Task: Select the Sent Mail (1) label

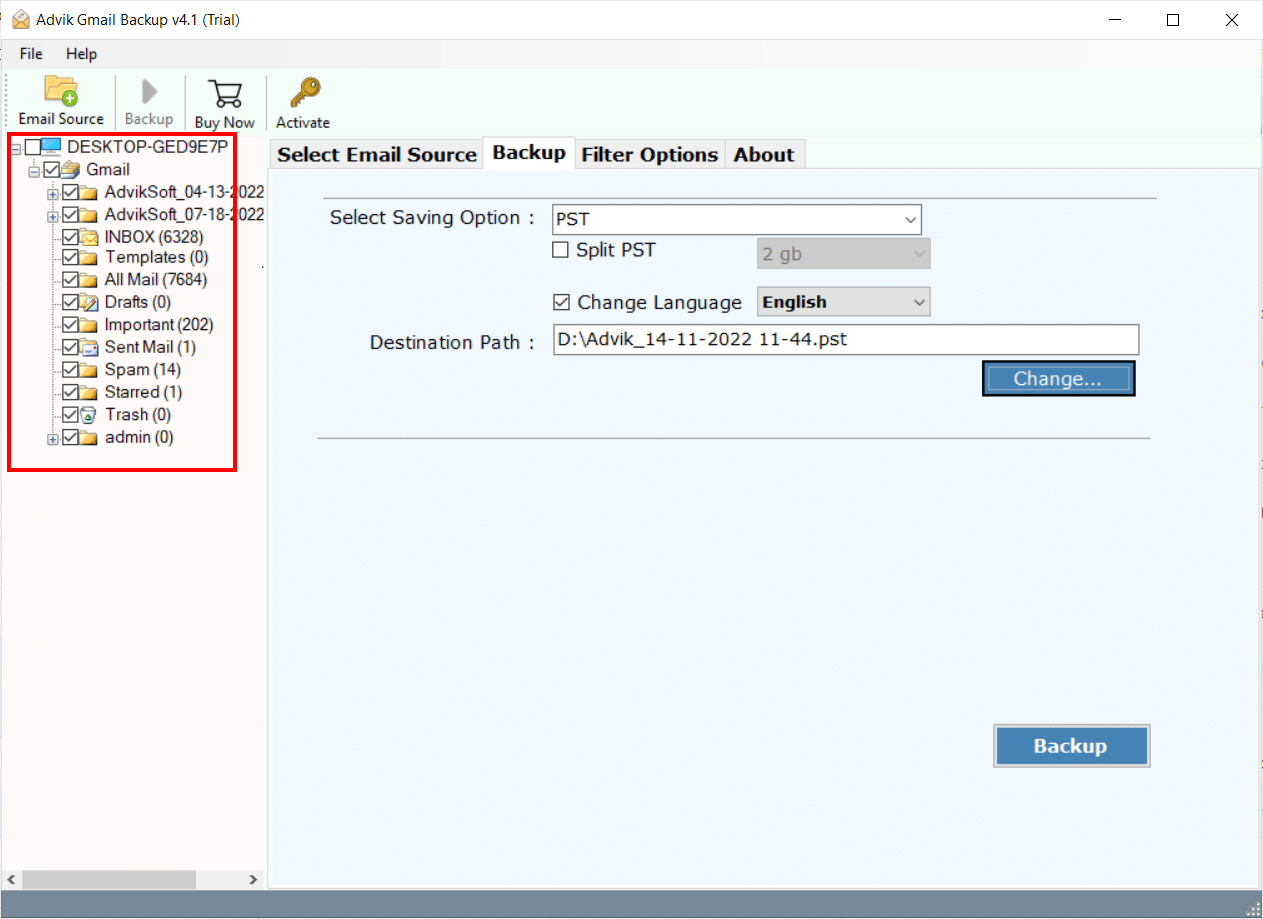Action: pos(150,347)
